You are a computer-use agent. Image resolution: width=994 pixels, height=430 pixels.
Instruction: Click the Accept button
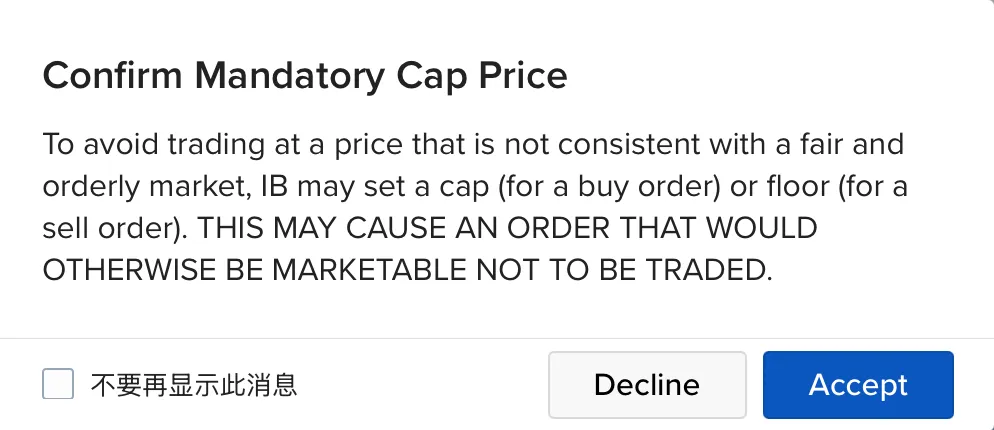point(858,385)
